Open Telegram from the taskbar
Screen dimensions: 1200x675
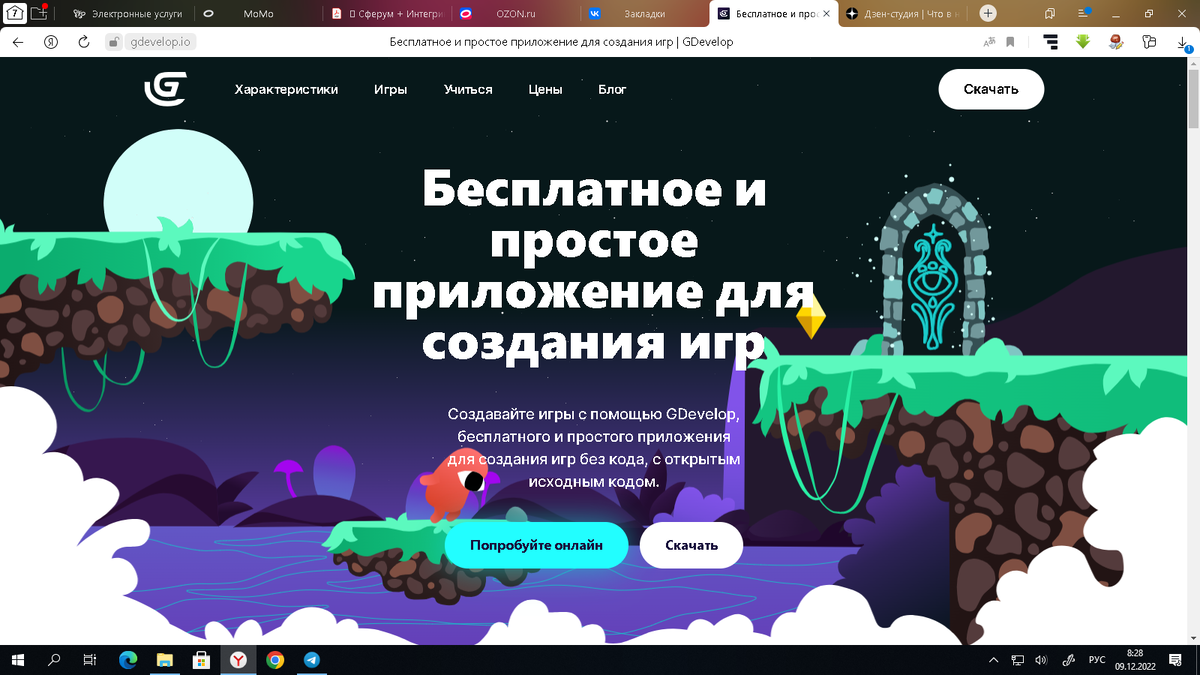(x=311, y=659)
